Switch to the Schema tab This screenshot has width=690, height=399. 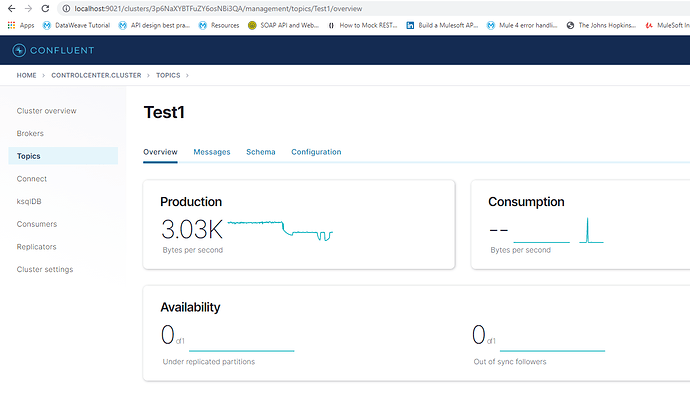[261, 152]
